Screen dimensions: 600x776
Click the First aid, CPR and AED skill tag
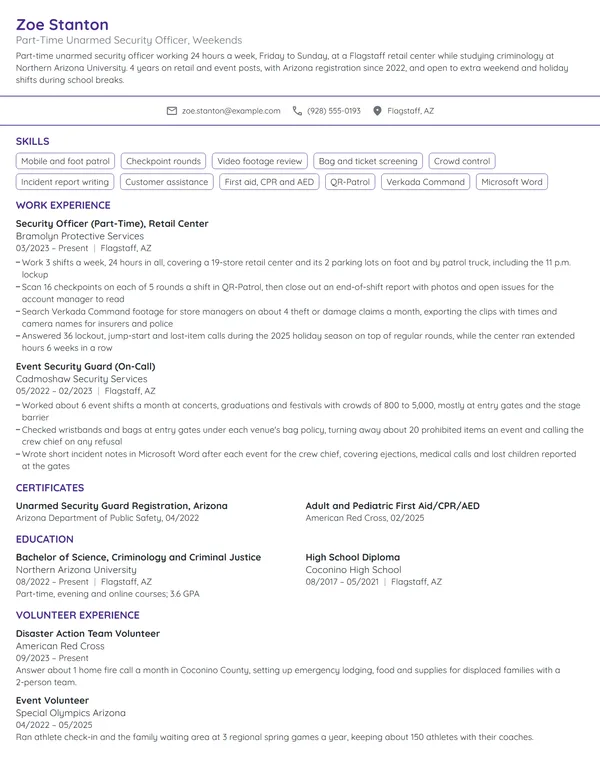point(269,182)
